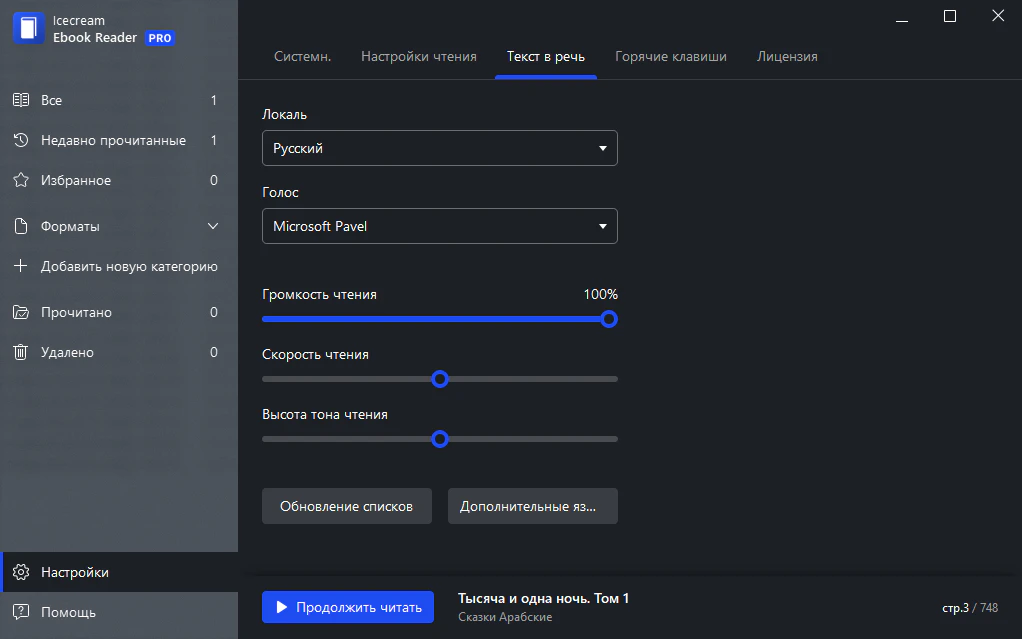Click the 'Форматы' file icon
Viewport: 1022px width, 639px height.
click(20, 227)
